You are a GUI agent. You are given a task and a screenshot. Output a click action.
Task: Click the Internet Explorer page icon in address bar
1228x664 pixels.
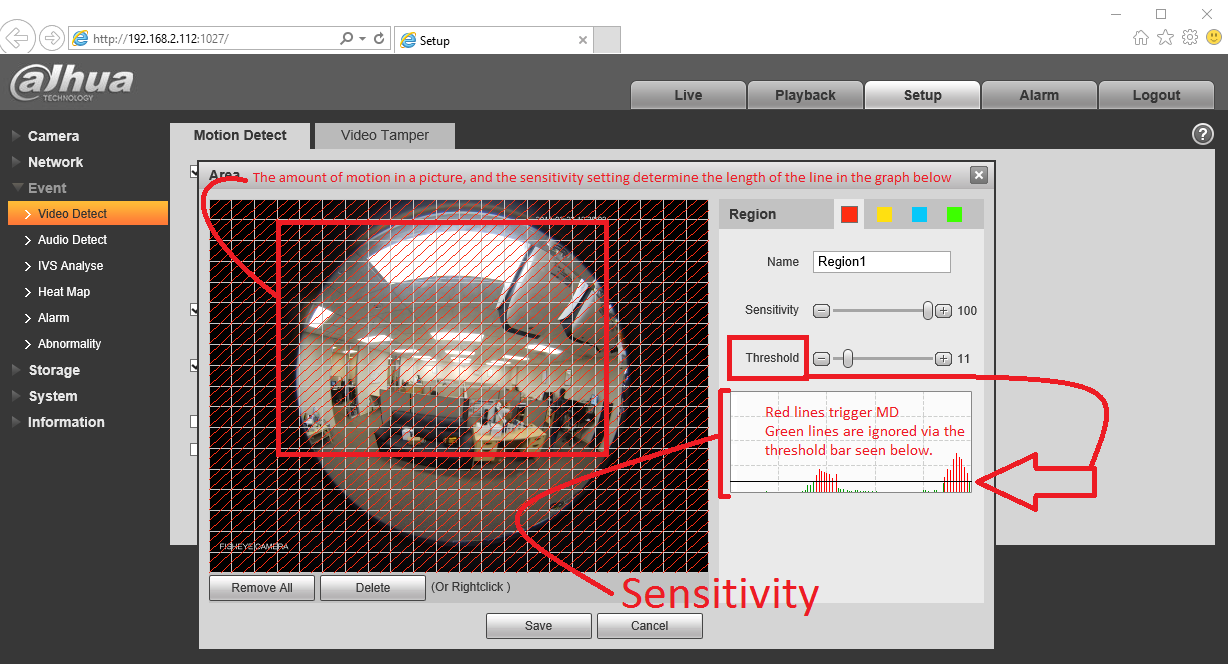click(80, 39)
